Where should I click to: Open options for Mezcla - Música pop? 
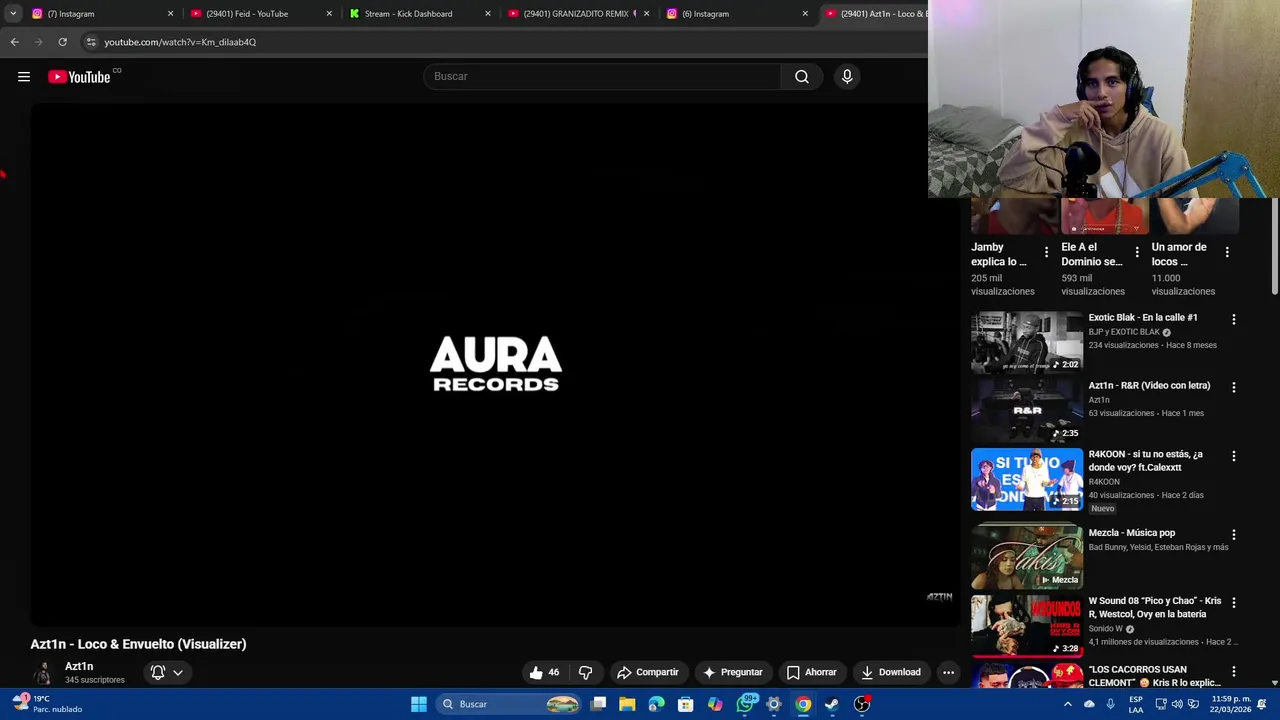1233,535
